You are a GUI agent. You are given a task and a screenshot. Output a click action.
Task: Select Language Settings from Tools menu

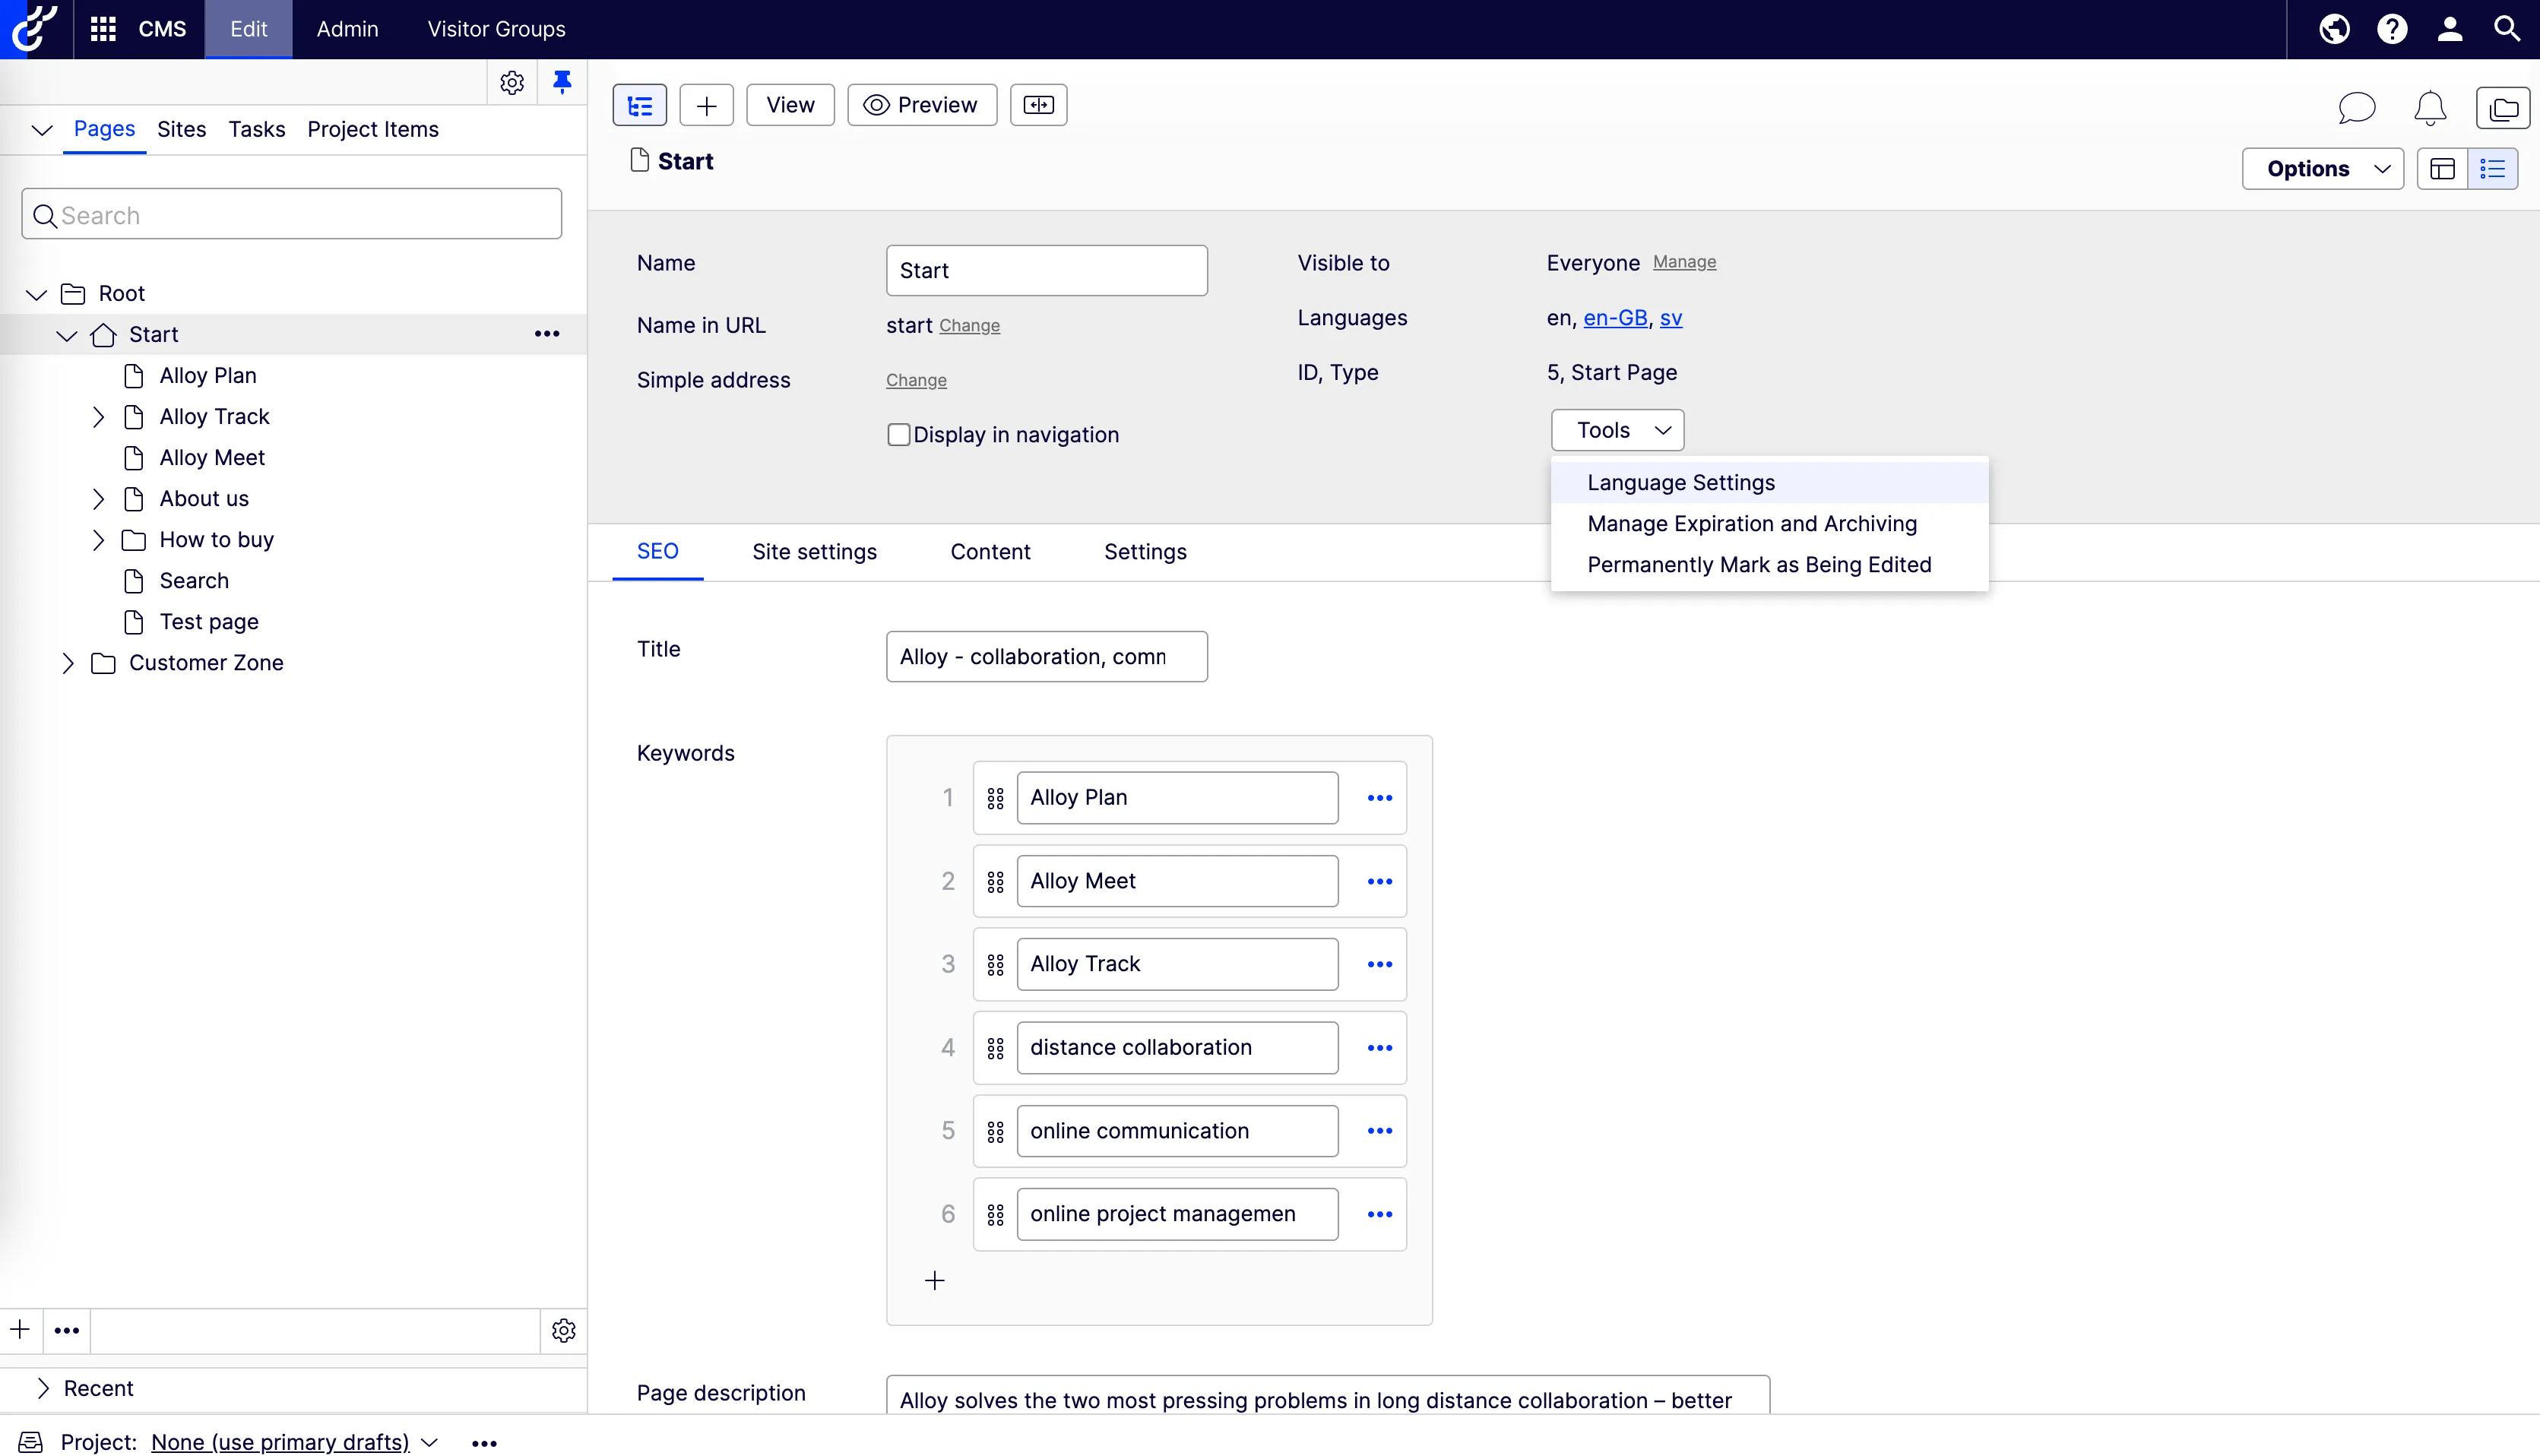point(1770,483)
